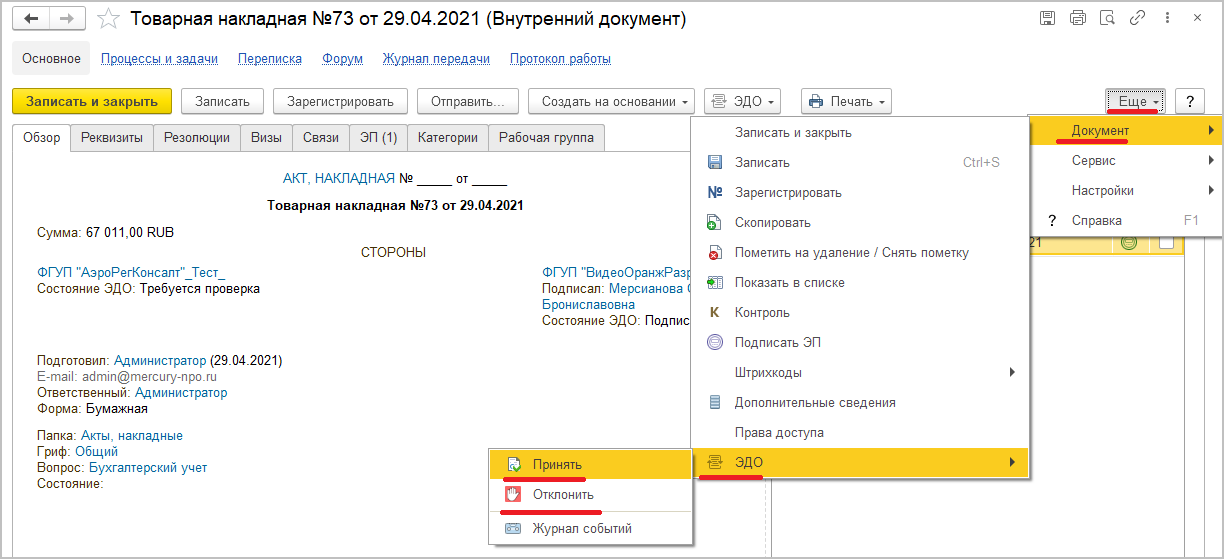Screen dimensions: 1224x559
Task: Choose Записать и закрыть menu entry
Action: pyautogui.click(x=860, y=132)
